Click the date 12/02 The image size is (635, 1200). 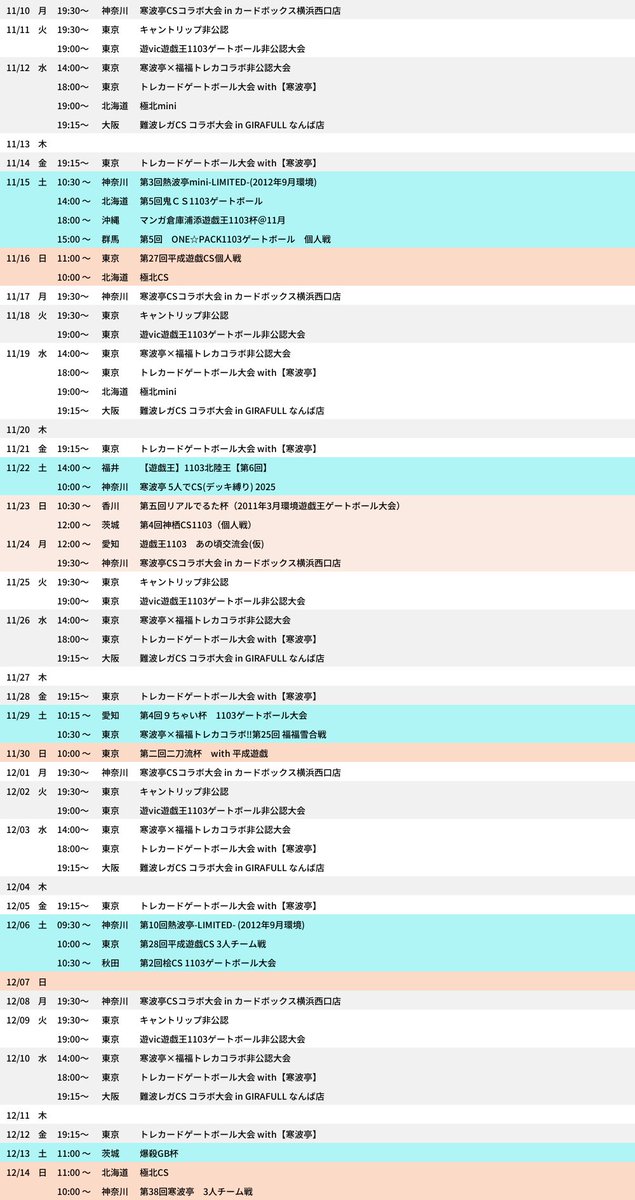[x=18, y=791]
